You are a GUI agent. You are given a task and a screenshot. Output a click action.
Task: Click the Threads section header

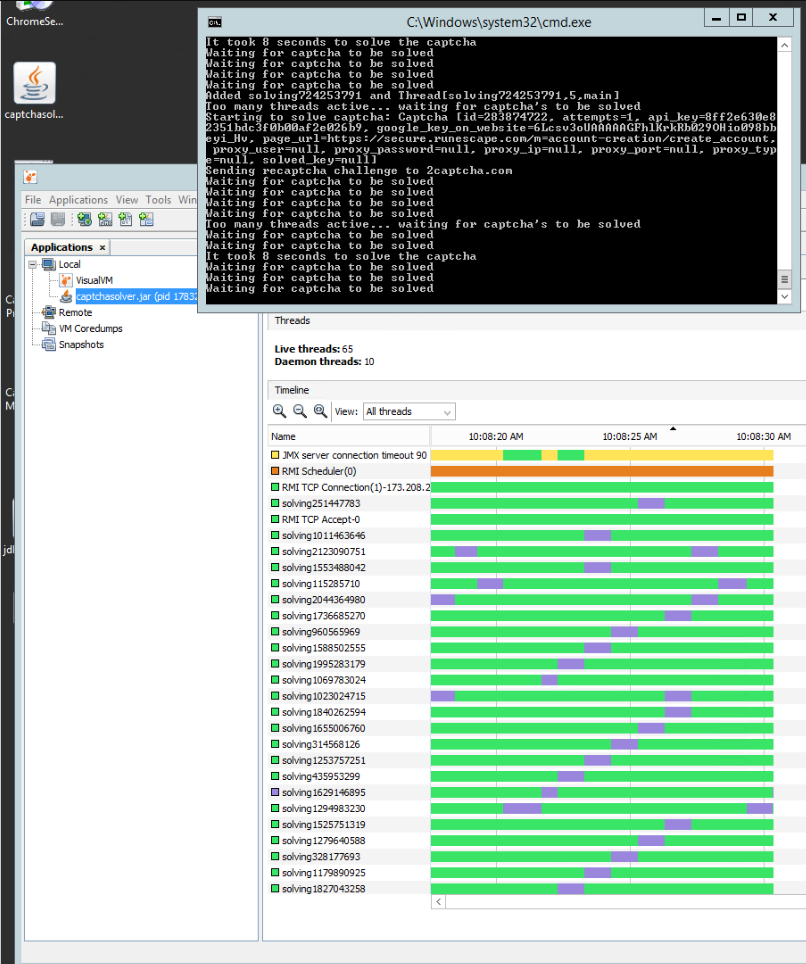tap(536, 320)
